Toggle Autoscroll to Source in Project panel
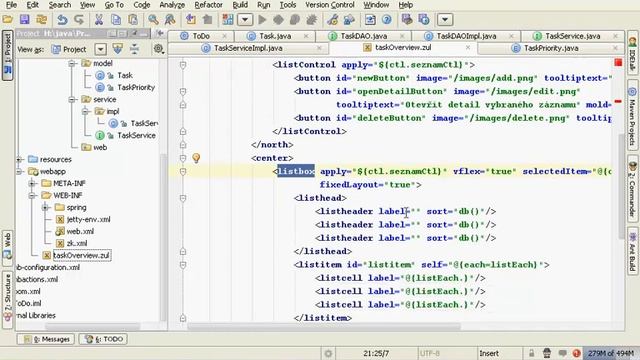 coord(118,49)
